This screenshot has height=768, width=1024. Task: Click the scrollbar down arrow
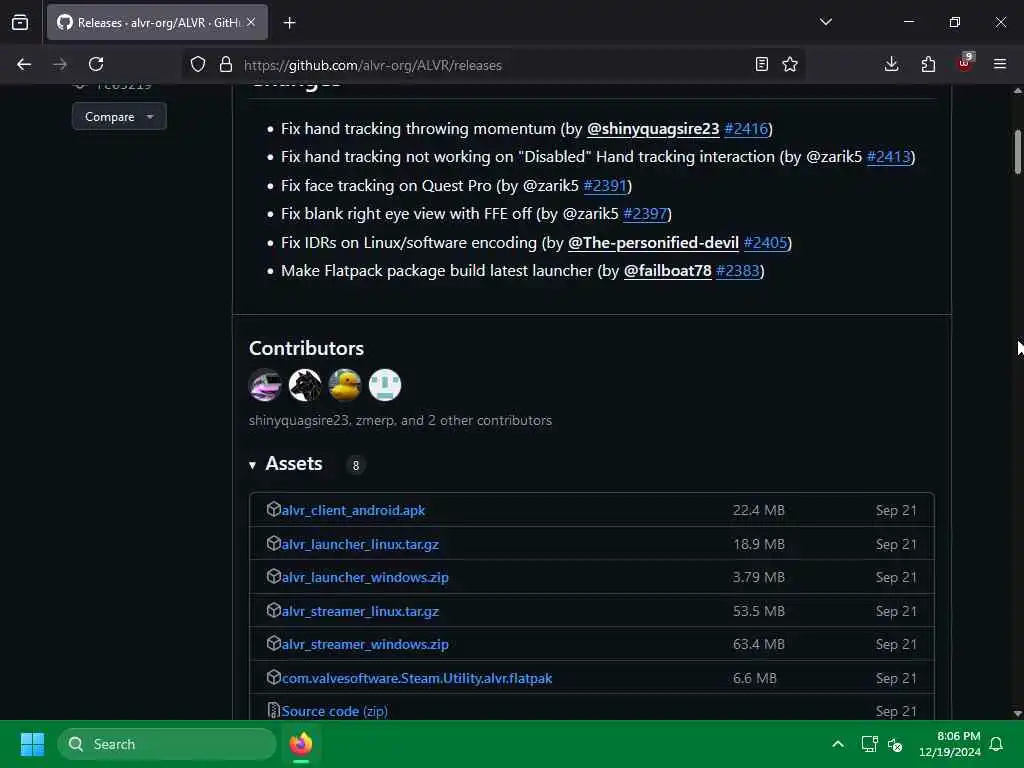1017,713
